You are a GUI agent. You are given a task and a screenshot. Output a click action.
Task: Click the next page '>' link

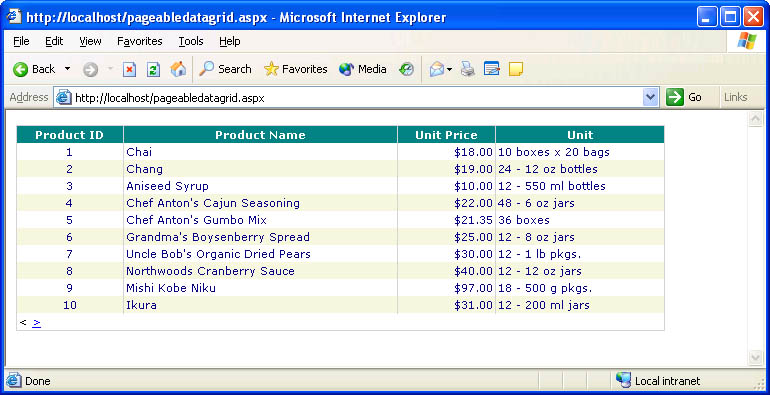(37, 323)
